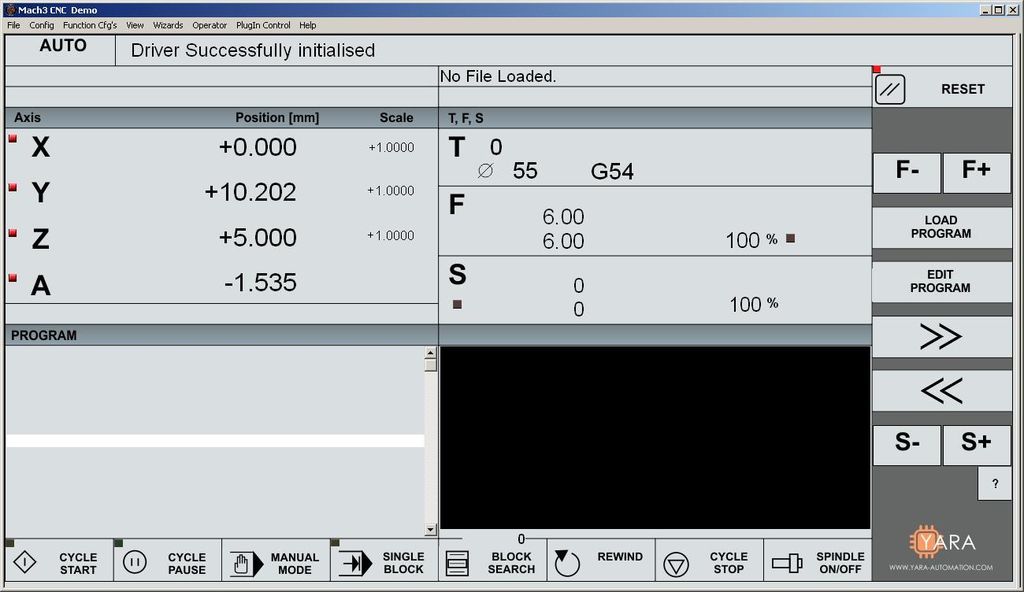Click the Cycle Pause icon
Screen dimensions: 1024x592
135,562
